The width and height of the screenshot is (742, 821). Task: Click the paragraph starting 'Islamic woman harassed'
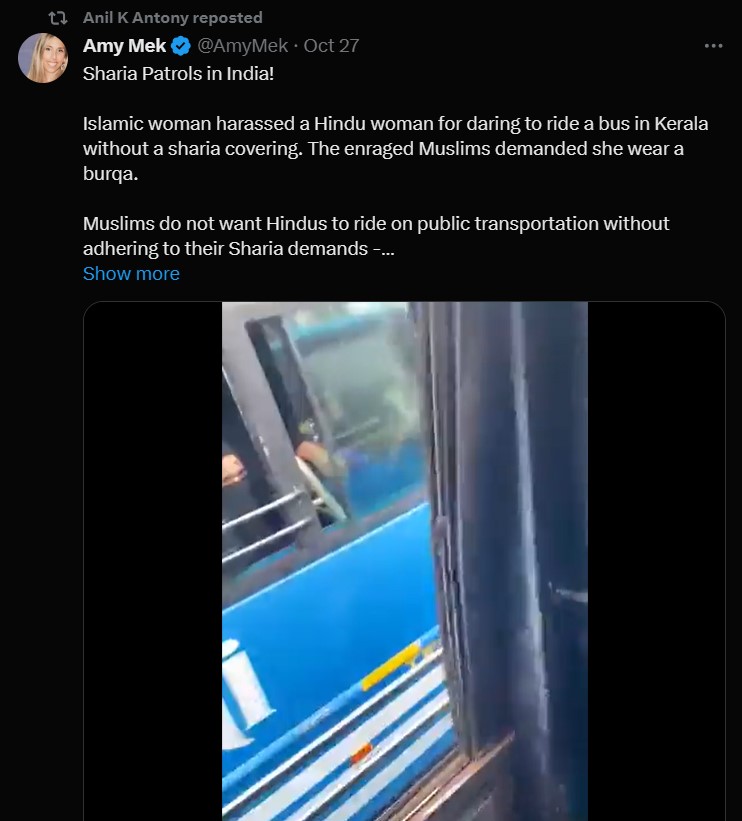click(395, 149)
